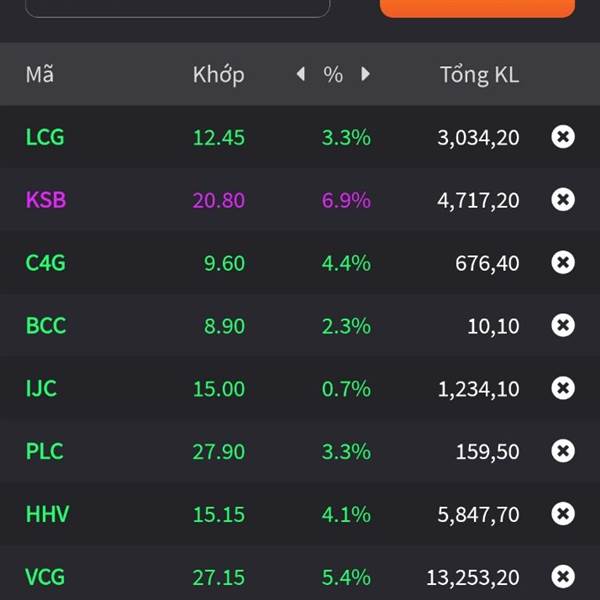Open the KSB stock symbol

[46, 200]
